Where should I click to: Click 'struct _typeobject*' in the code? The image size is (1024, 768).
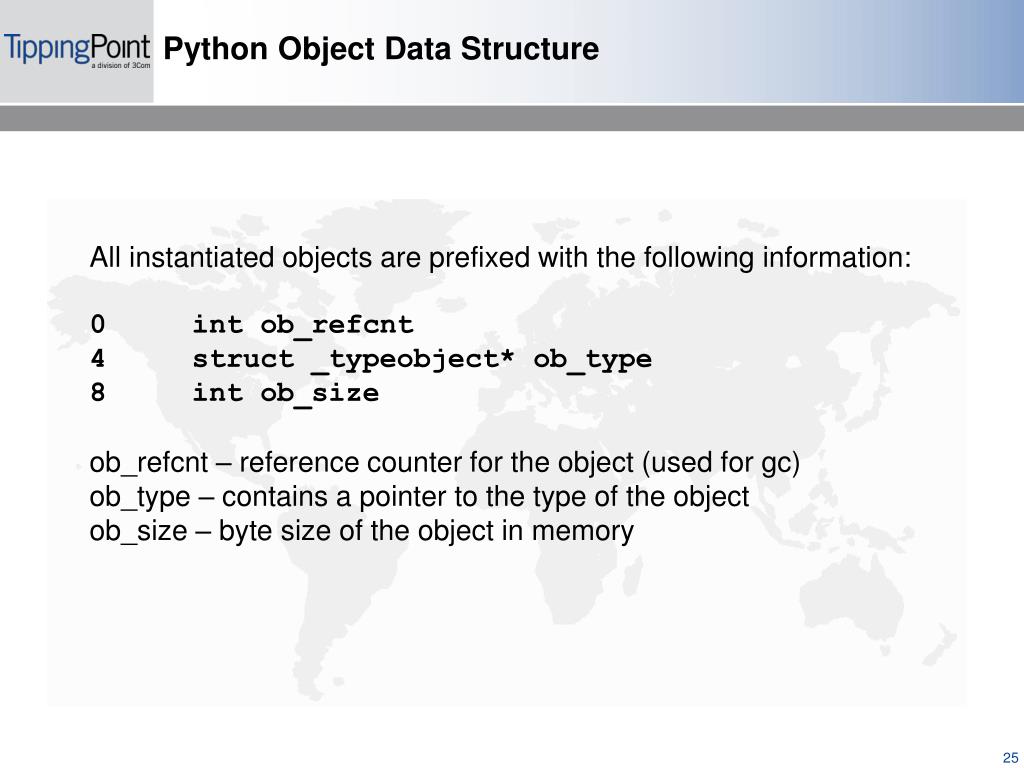pos(353,360)
